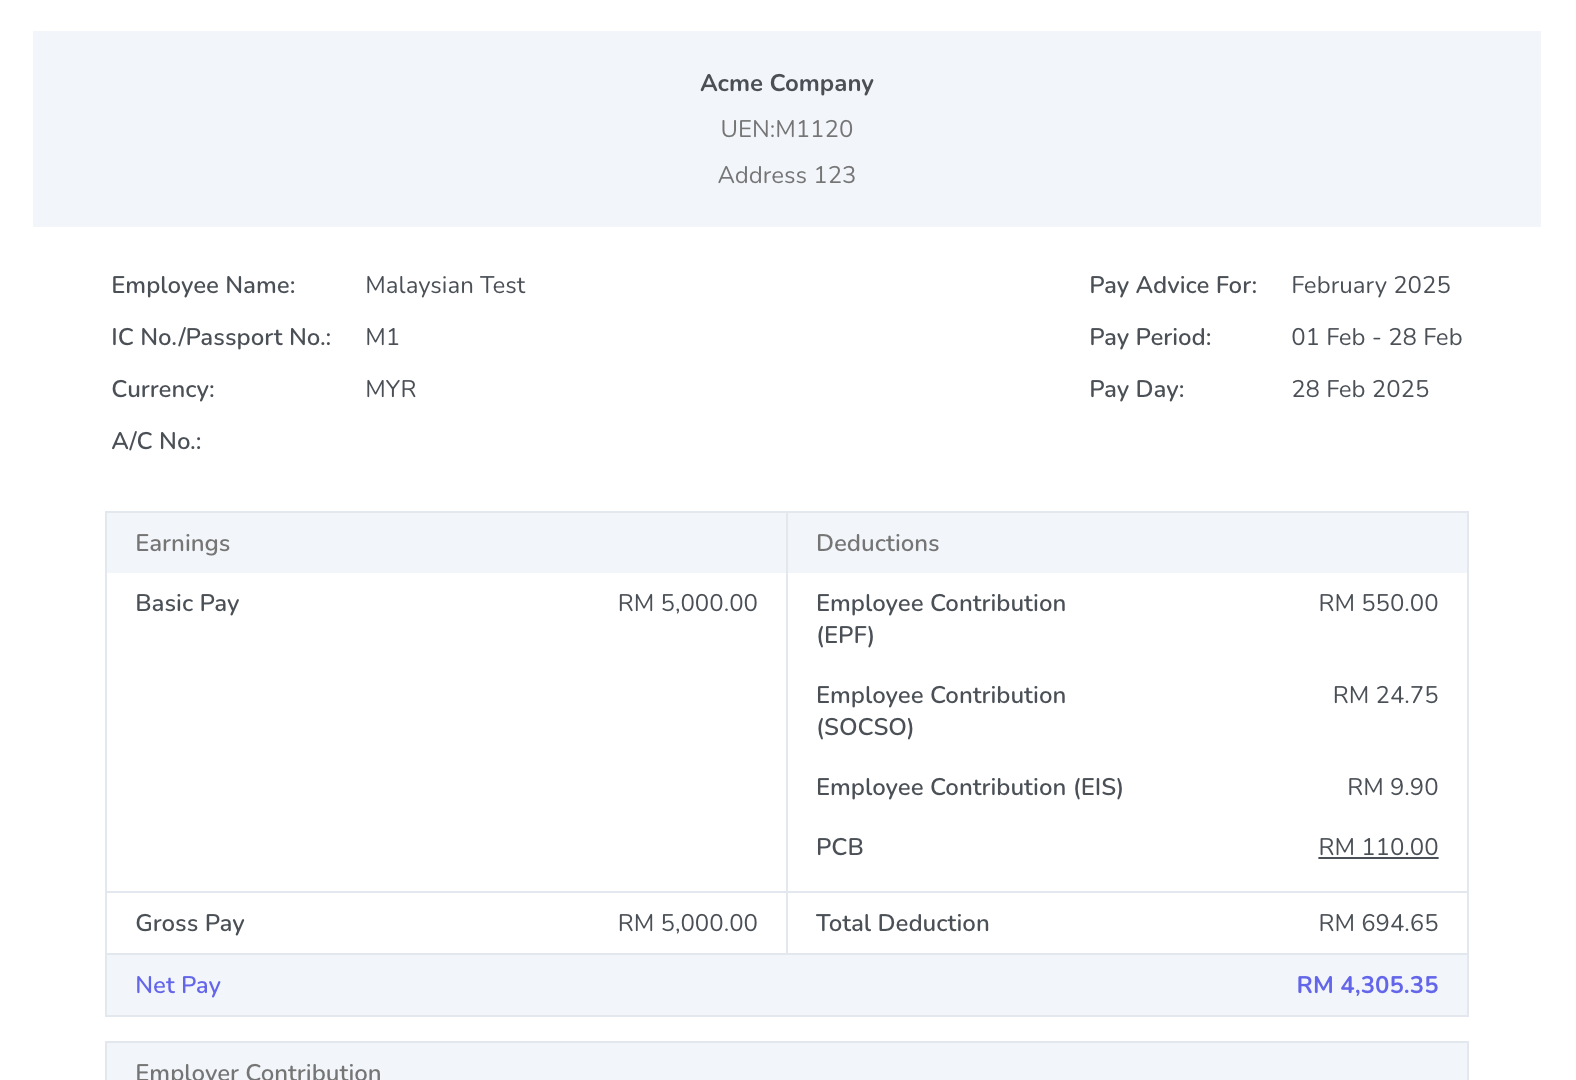Select the UEN:M1120 text
Viewport: 1576px width, 1080px height.
(787, 129)
